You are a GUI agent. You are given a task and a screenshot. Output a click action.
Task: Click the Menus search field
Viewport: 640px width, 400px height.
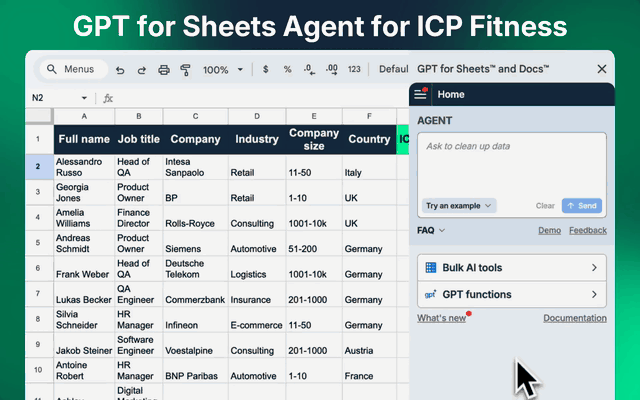[x=73, y=69]
